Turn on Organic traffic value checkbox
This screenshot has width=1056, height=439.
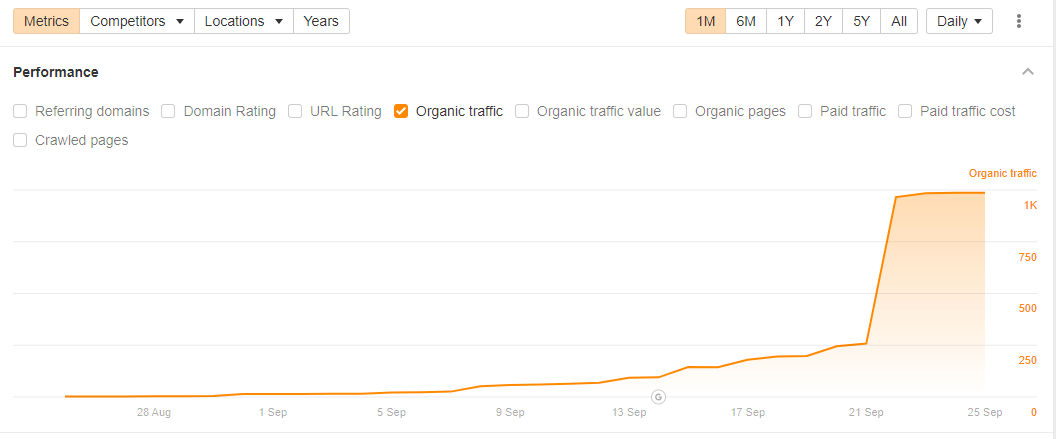coord(522,111)
